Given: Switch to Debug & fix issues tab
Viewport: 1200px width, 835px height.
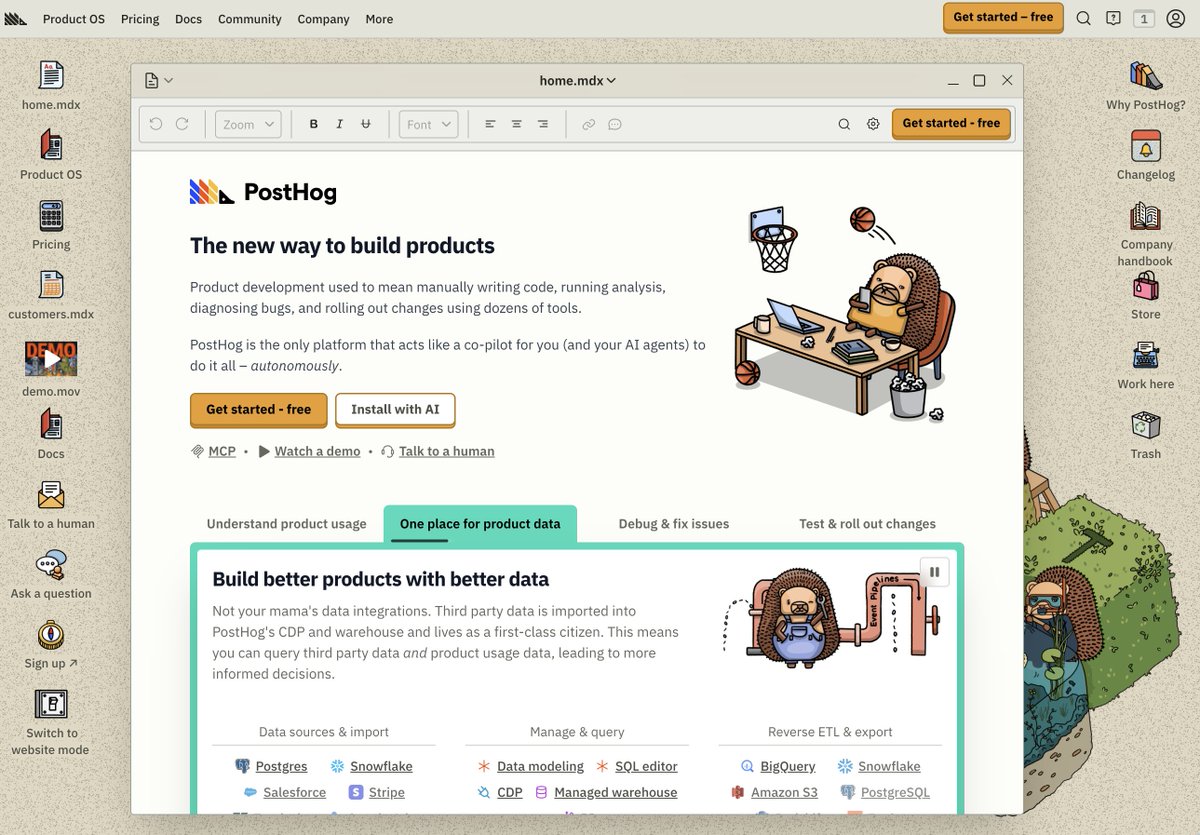Looking at the screenshot, I should click(x=674, y=524).
